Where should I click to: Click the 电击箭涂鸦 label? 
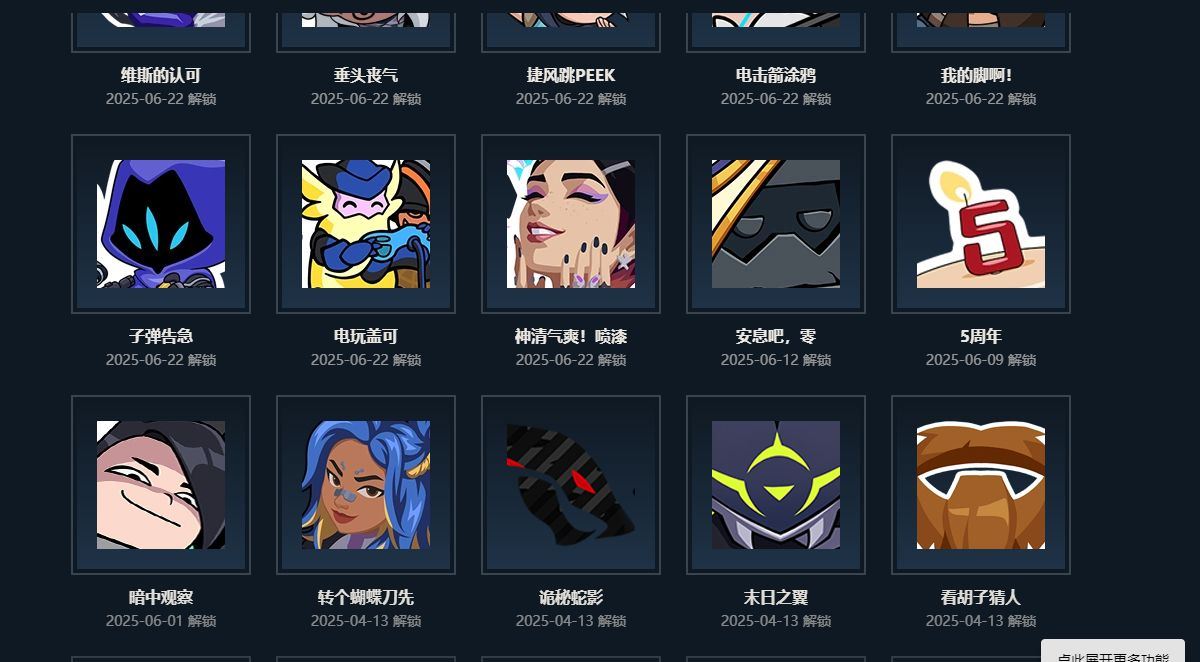pyautogui.click(x=776, y=75)
